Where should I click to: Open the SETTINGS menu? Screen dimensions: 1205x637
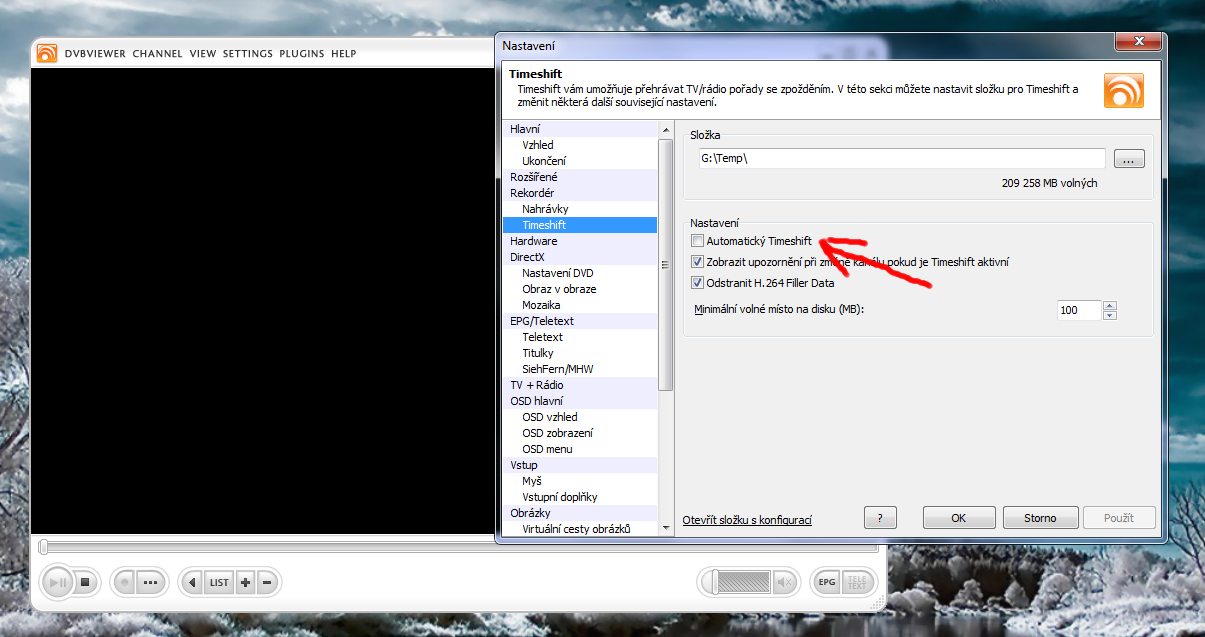tap(248, 53)
